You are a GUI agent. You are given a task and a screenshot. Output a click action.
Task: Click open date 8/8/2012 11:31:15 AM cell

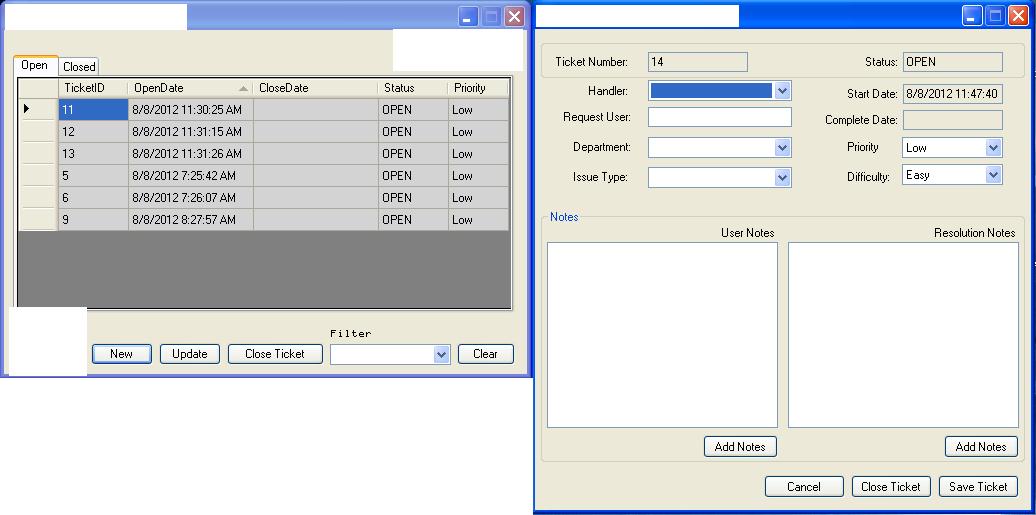pos(190,132)
